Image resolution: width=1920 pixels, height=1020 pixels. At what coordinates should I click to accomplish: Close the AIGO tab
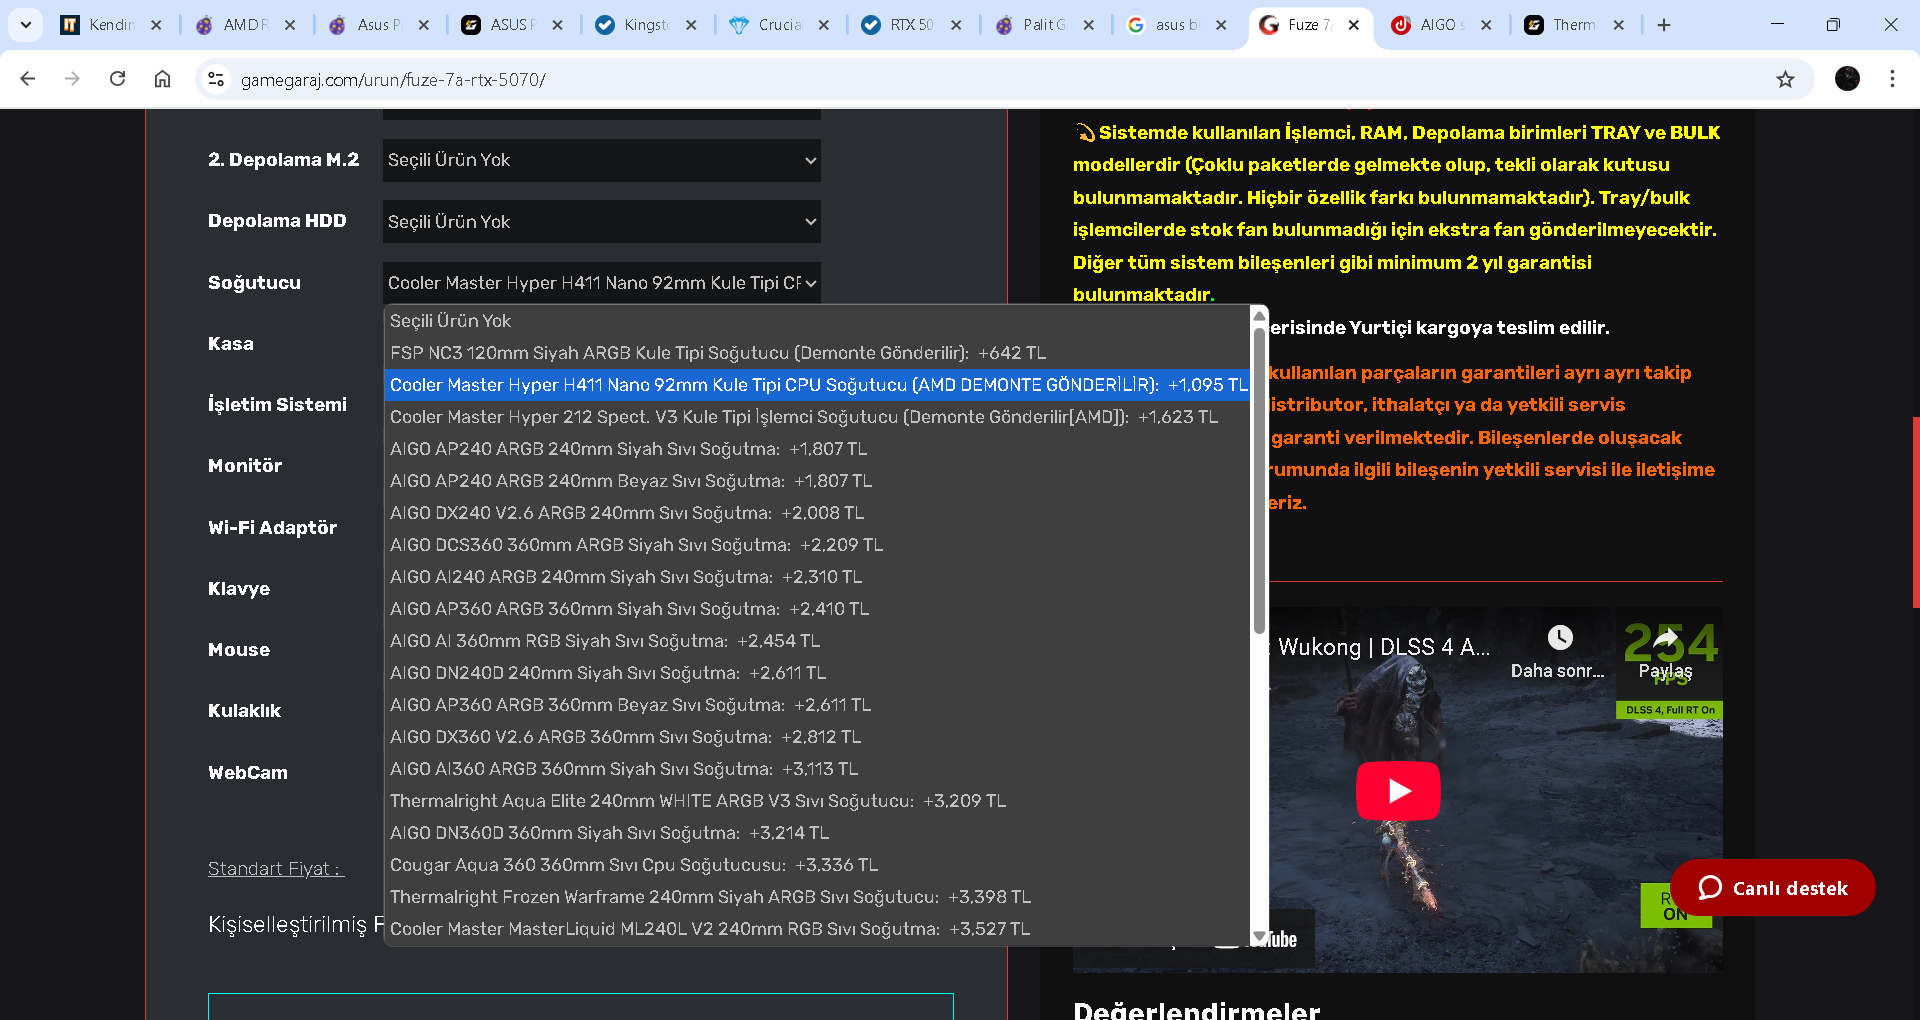pyautogui.click(x=1486, y=25)
